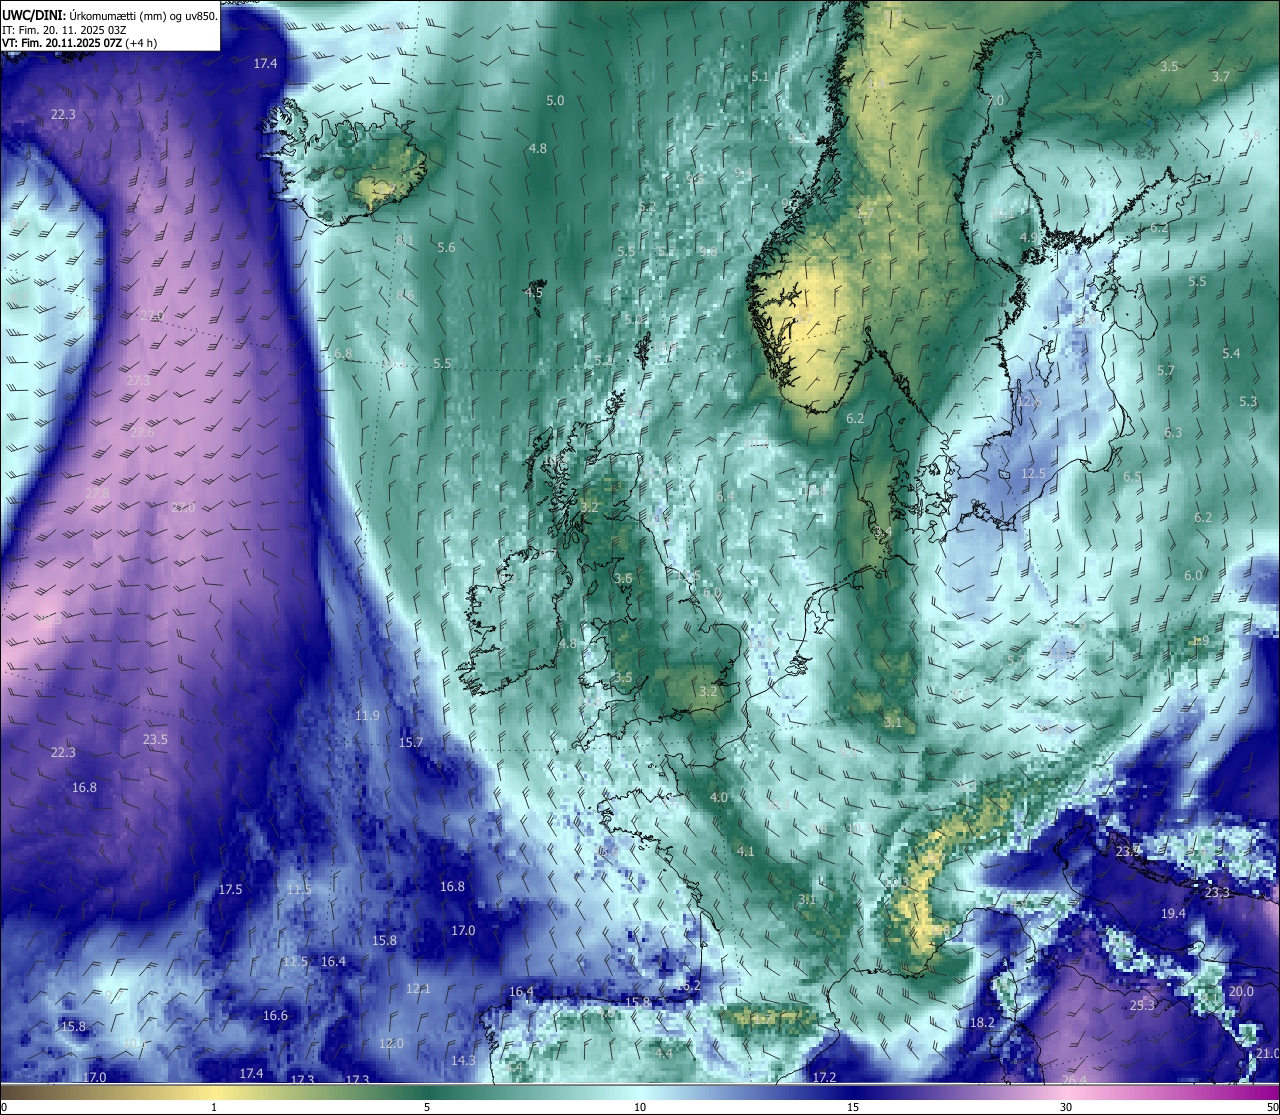Click the color scale tick label '15'
The width and height of the screenshot is (1280, 1115).
point(853,1106)
